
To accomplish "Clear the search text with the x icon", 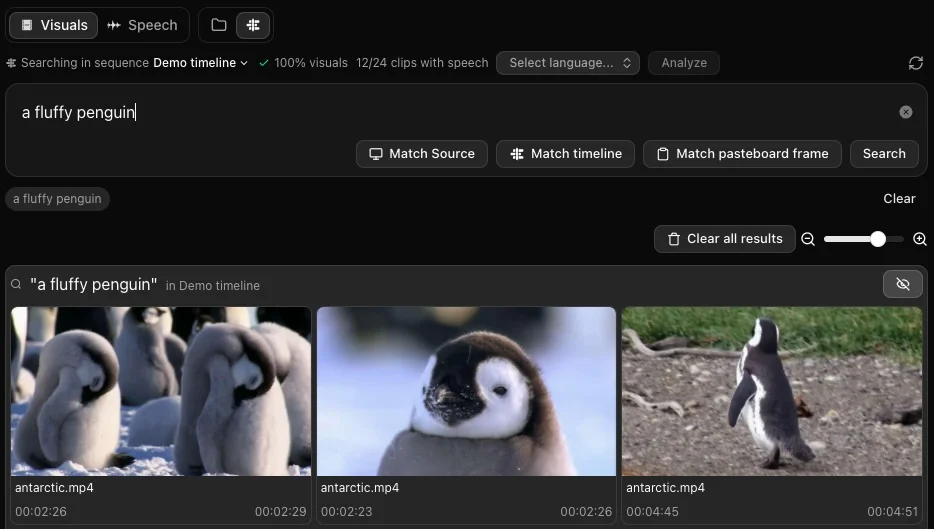I will point(905,112).
